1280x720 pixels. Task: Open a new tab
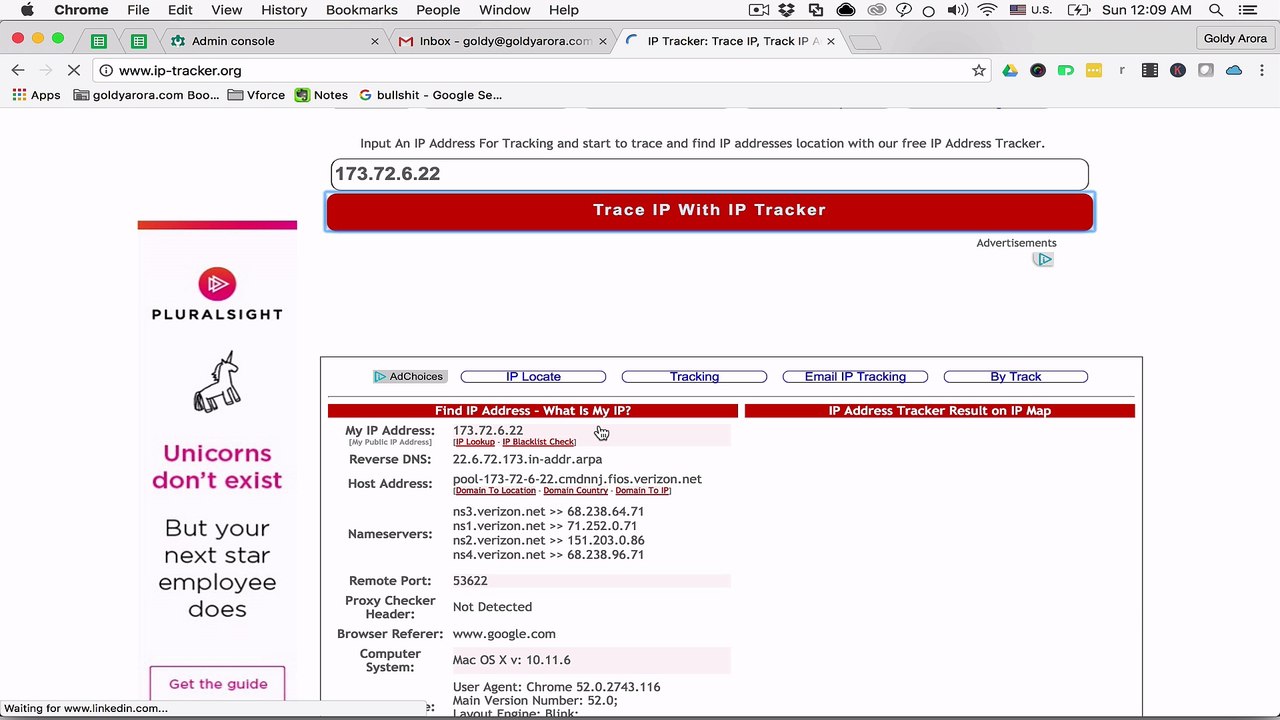(x=866, y=42)
